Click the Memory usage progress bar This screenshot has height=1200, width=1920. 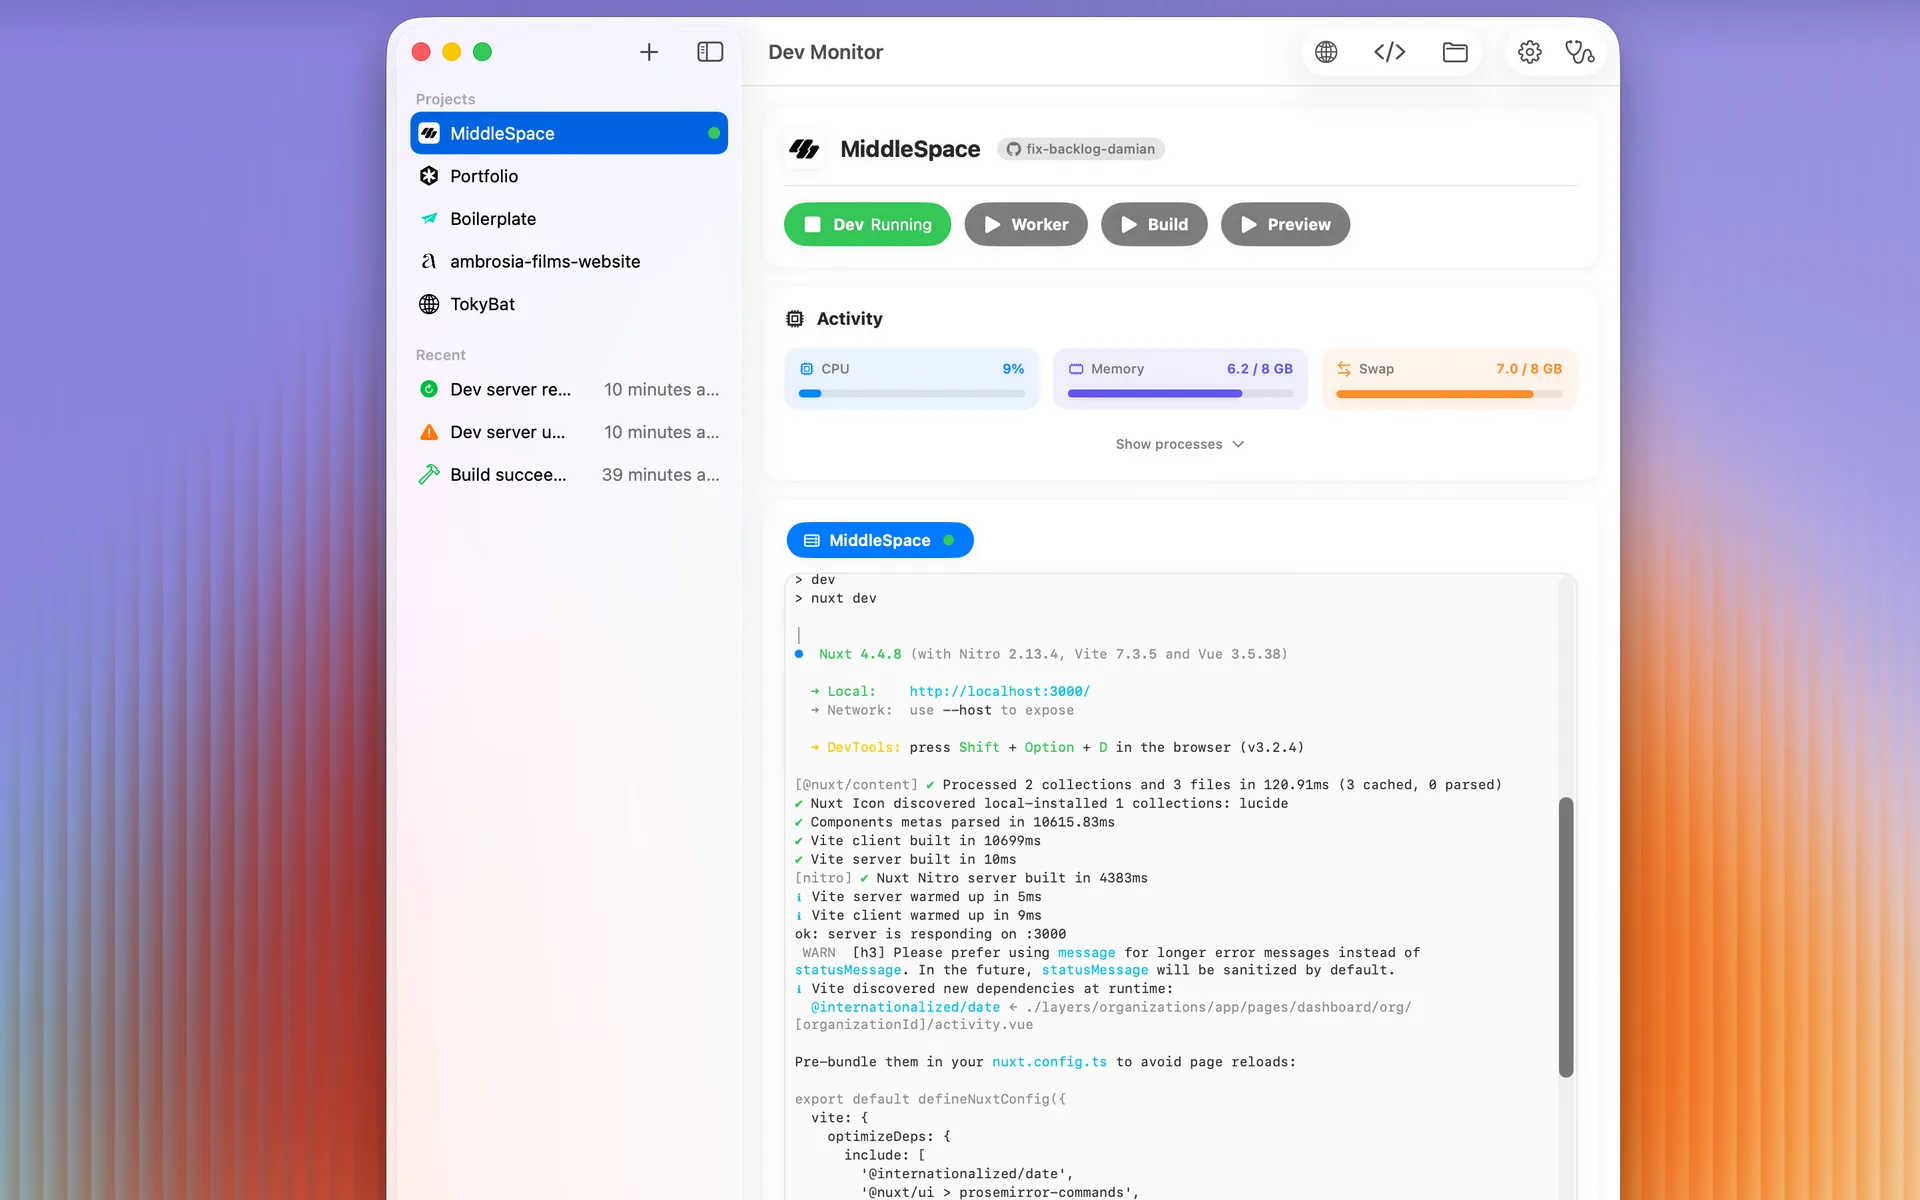click(1180, 394)
